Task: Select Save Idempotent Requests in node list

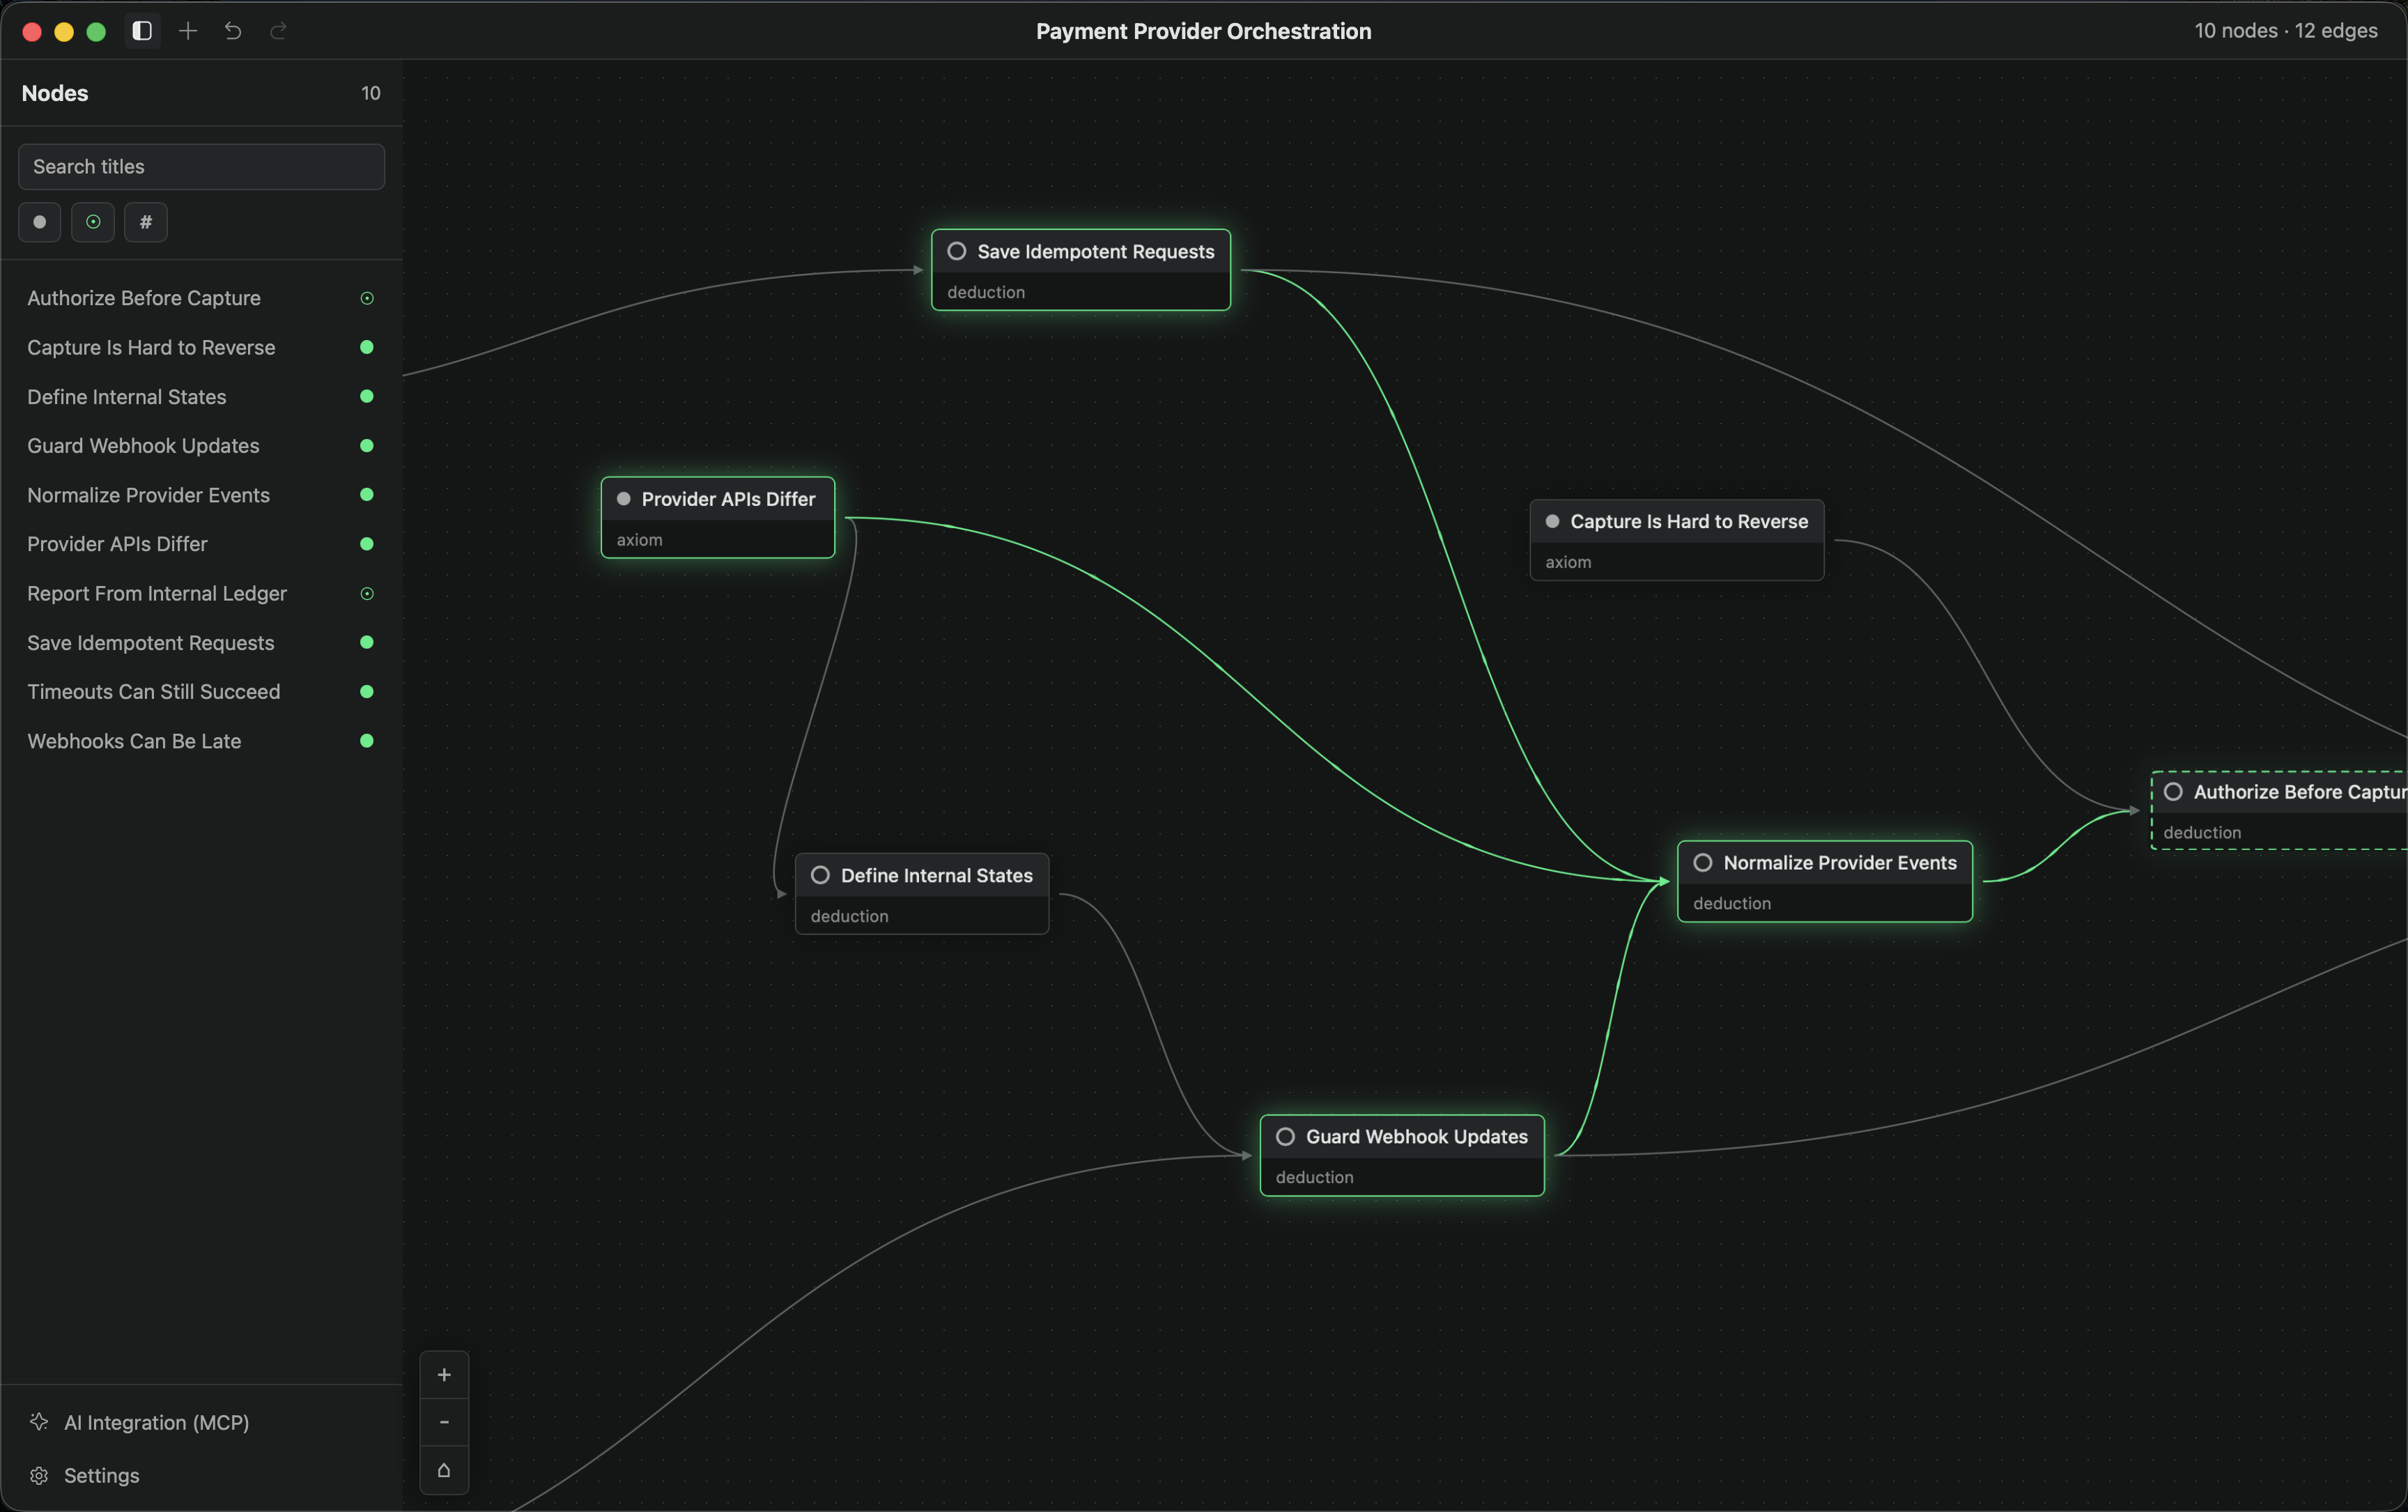Action: (x=201, y=643)
